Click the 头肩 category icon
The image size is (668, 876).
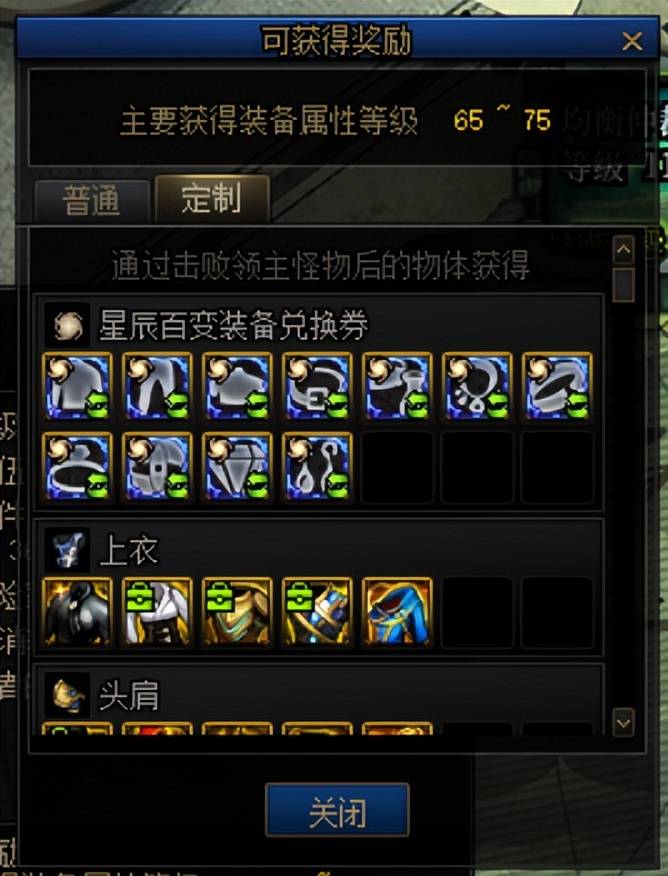(x=67, y=696)
